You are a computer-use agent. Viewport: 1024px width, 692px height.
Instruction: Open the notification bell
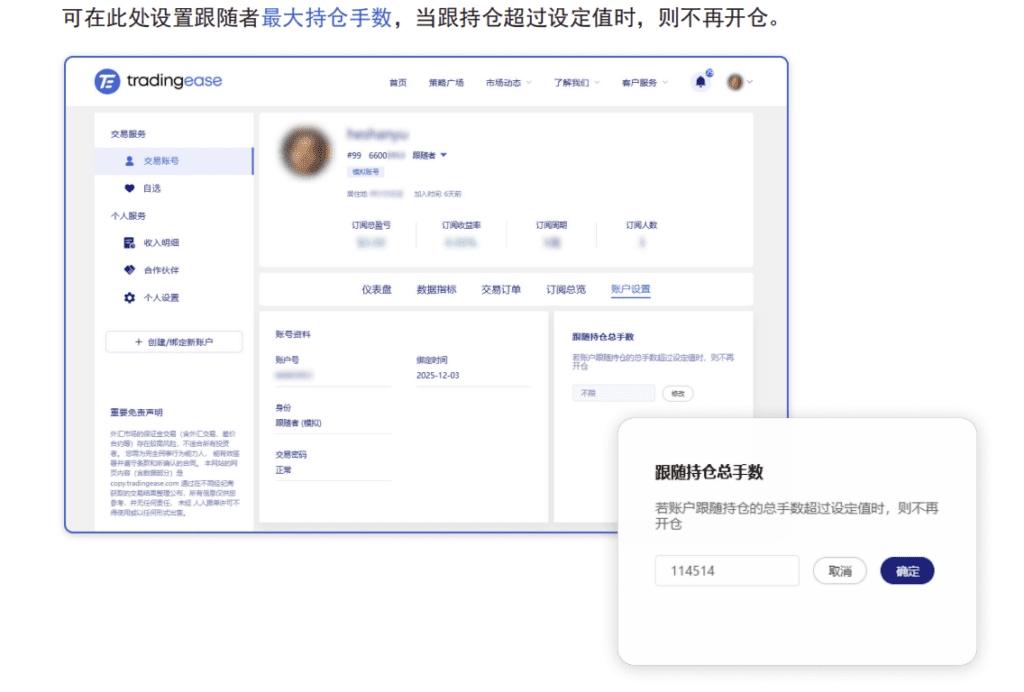coord(700,82)
